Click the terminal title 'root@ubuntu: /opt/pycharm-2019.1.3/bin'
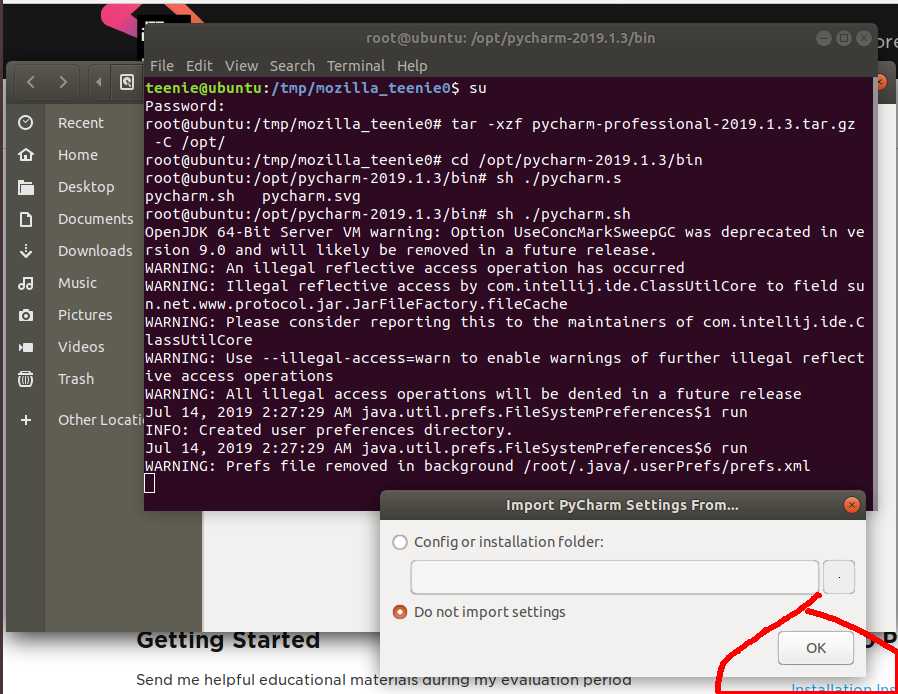Screen dimensions: 898x694 click(x=510, y=38)
